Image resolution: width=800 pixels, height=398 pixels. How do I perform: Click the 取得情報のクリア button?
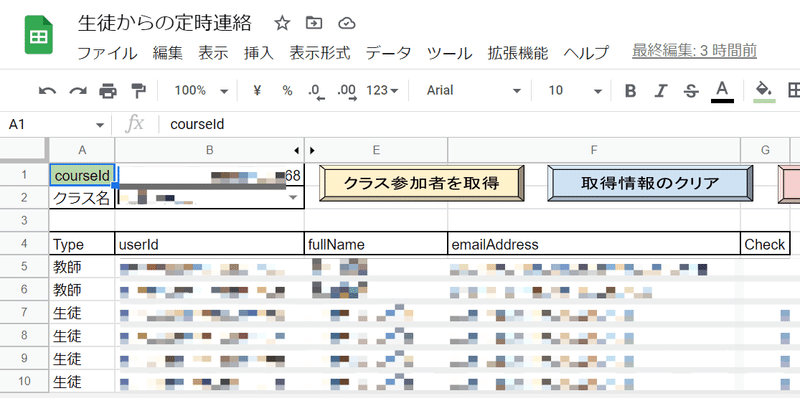[x=650, y=183]
